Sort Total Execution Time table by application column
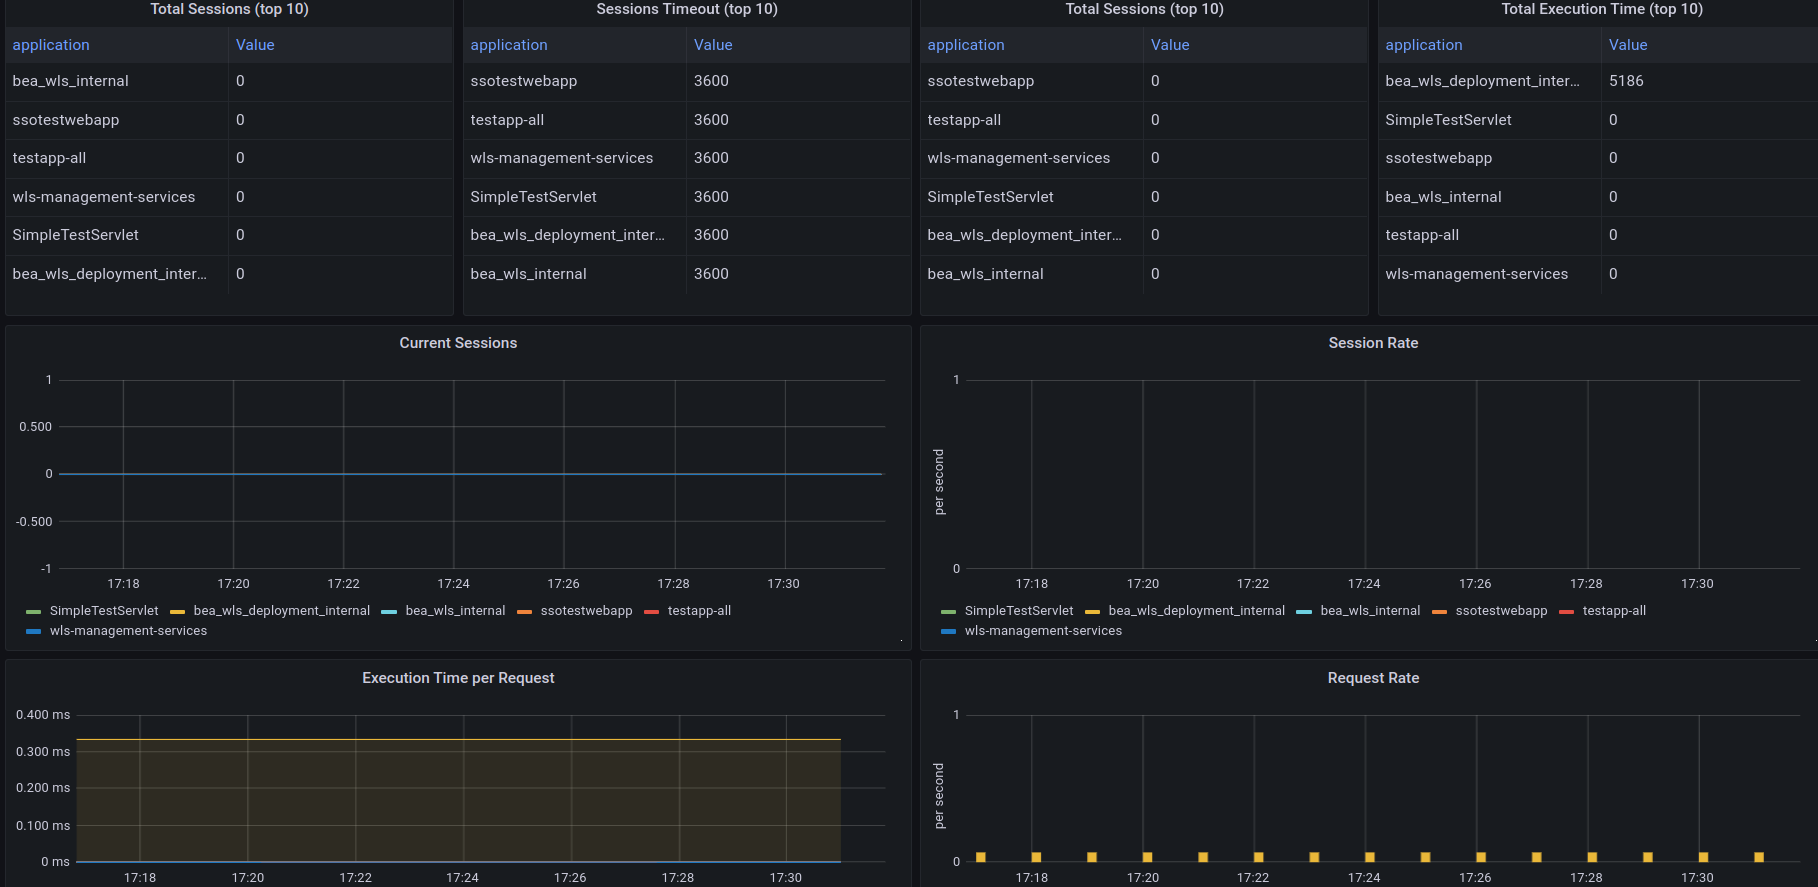1818x887 pixels. point(1423,45)
